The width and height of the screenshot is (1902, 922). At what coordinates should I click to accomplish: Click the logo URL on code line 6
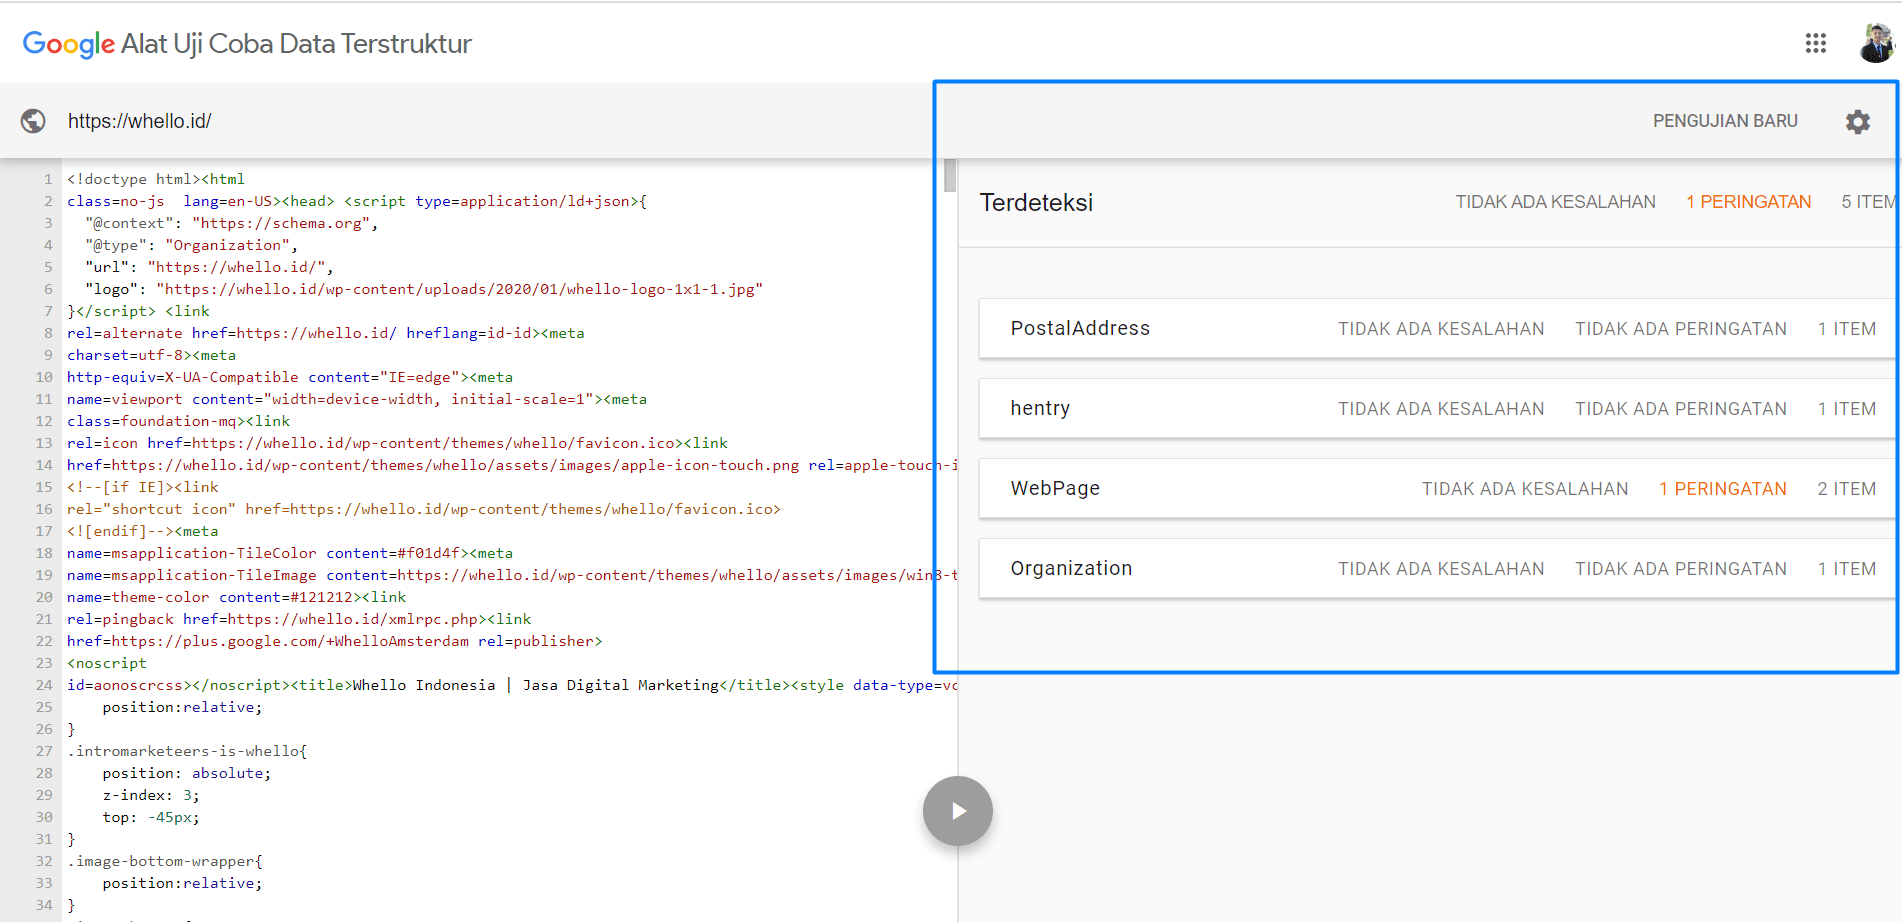458,289
